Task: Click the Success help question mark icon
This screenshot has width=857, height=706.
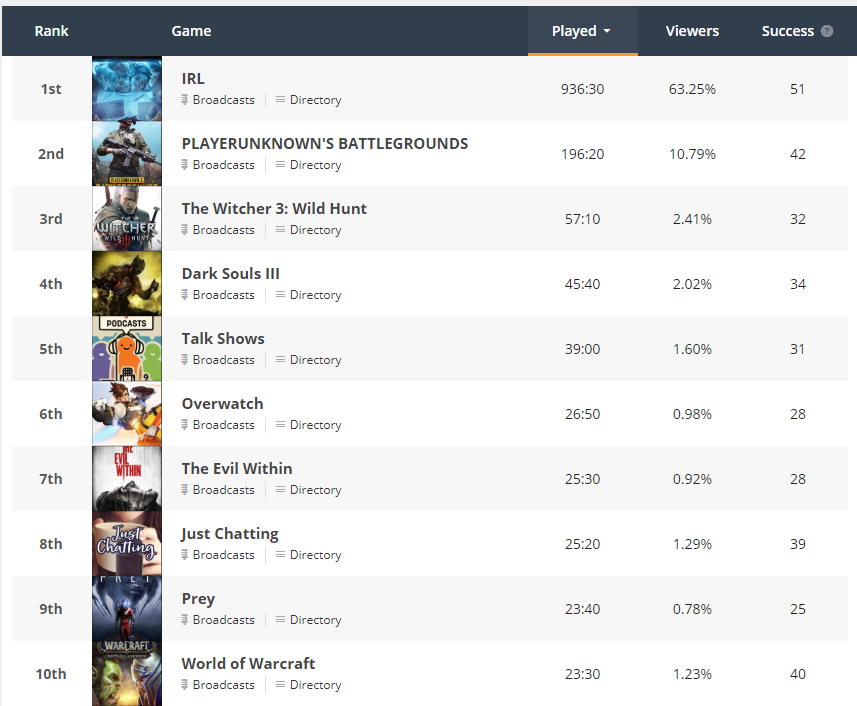Action: click(x=827, y=31)
